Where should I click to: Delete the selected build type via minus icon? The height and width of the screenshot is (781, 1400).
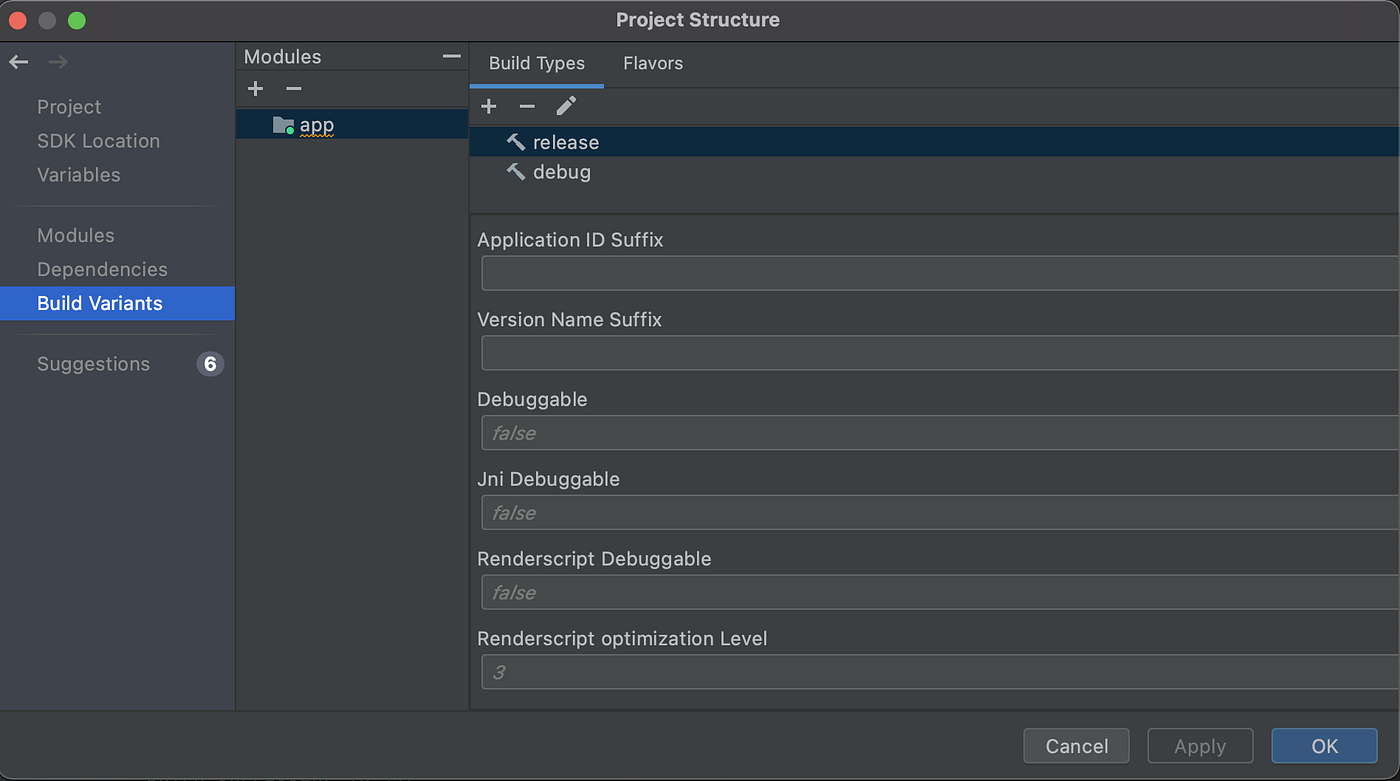click(527, 106)
